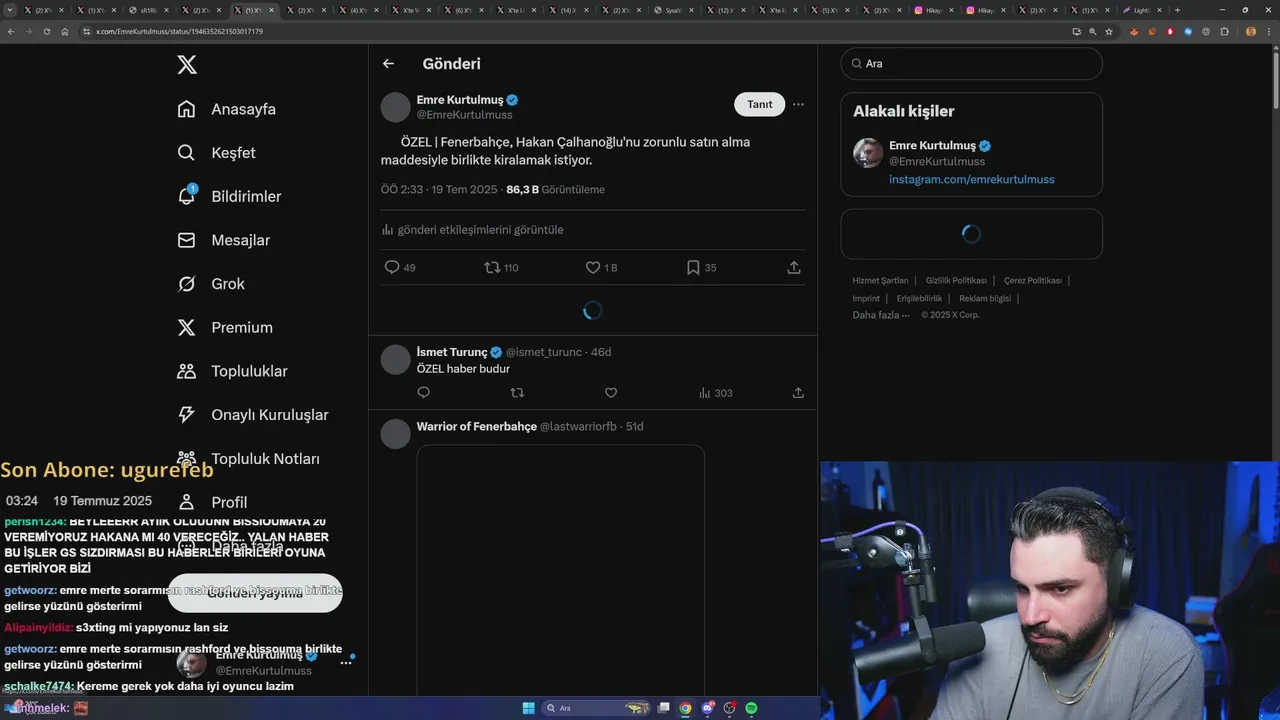
Task: Open Emre Kurtulmuş in Alakalı kişiler
Action: point(932,146)
